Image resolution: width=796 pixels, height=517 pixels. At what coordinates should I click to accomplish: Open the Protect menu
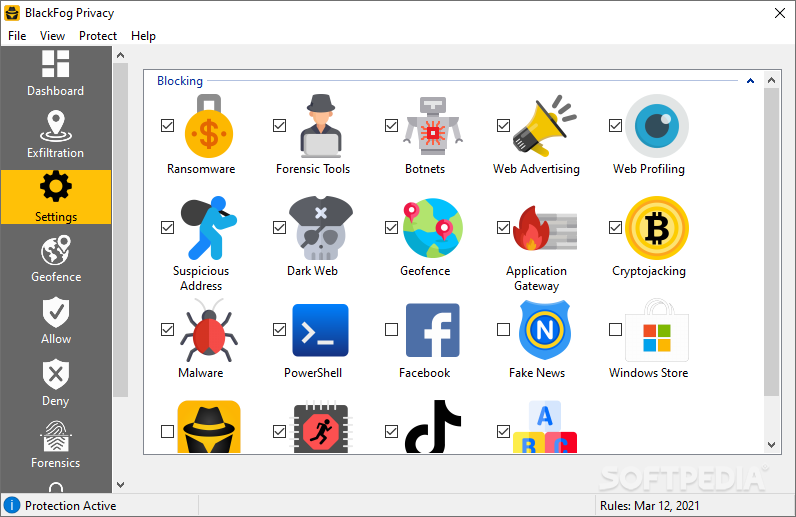97,36
